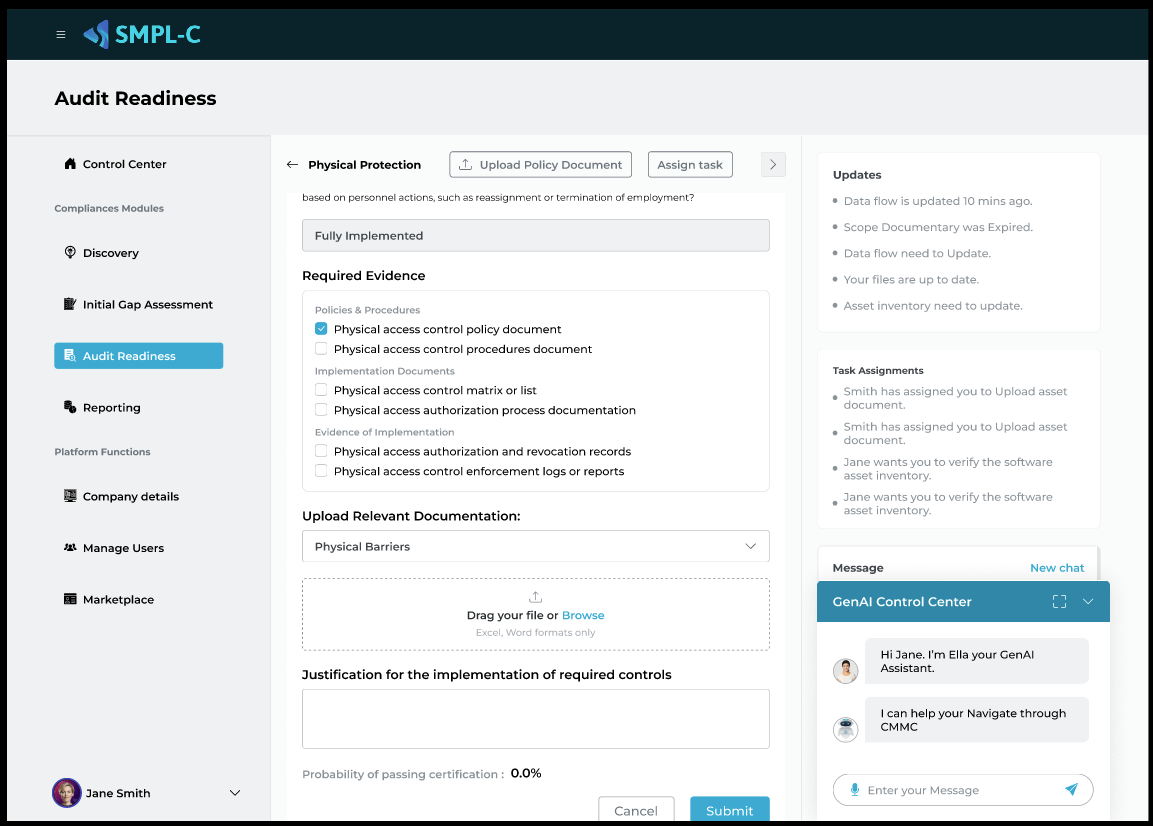This screenshot has width=1153, height=826.
Task: Click the Browse link to pick a file
Action: pyautogui.click(x=583, y=616)
